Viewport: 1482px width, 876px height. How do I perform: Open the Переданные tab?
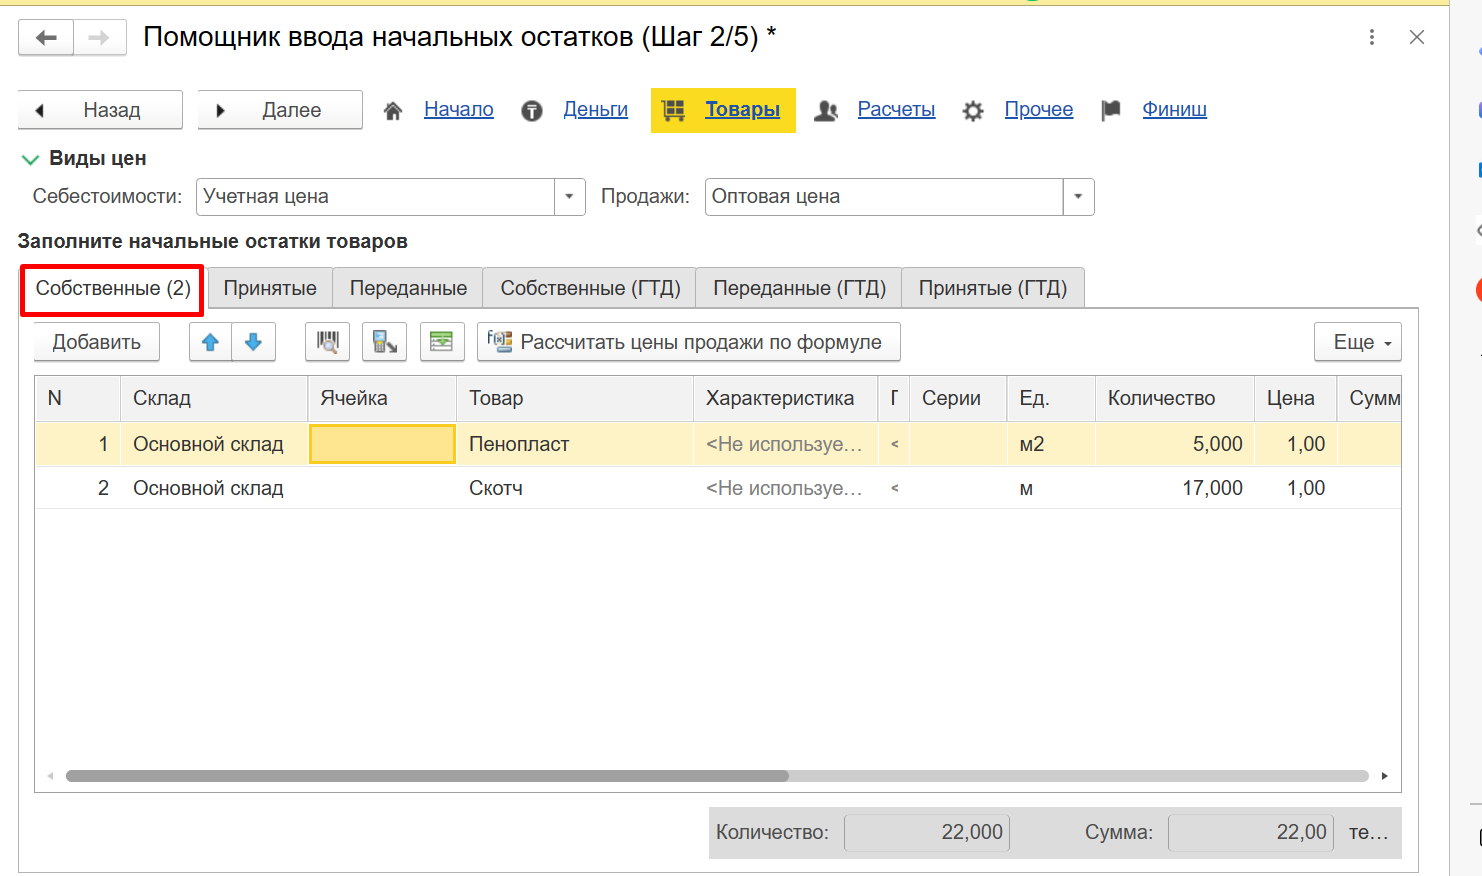[x=408, y=288]
